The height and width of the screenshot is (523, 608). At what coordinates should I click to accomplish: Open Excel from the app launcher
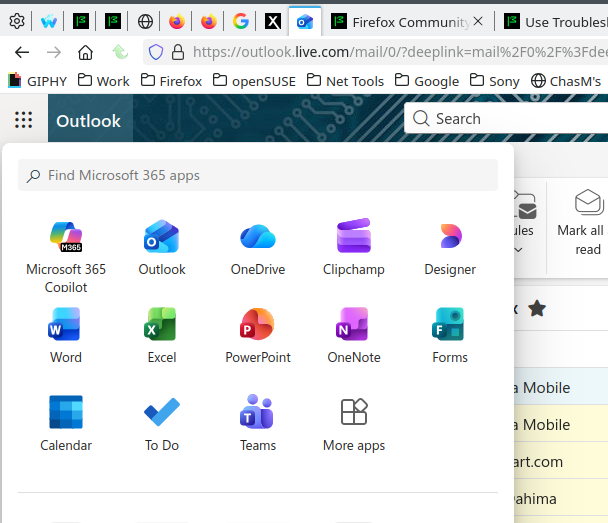162,336
